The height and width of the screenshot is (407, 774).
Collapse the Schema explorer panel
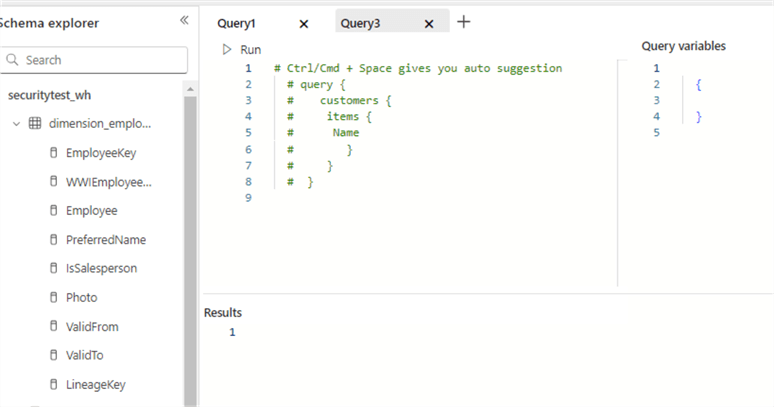(x=184, y=21)
